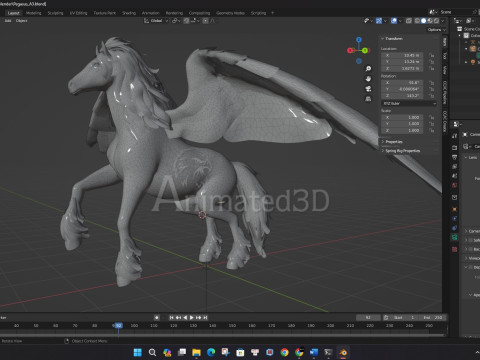Click End frame field in timeline

pyautogui.click(x=433, y=318)
